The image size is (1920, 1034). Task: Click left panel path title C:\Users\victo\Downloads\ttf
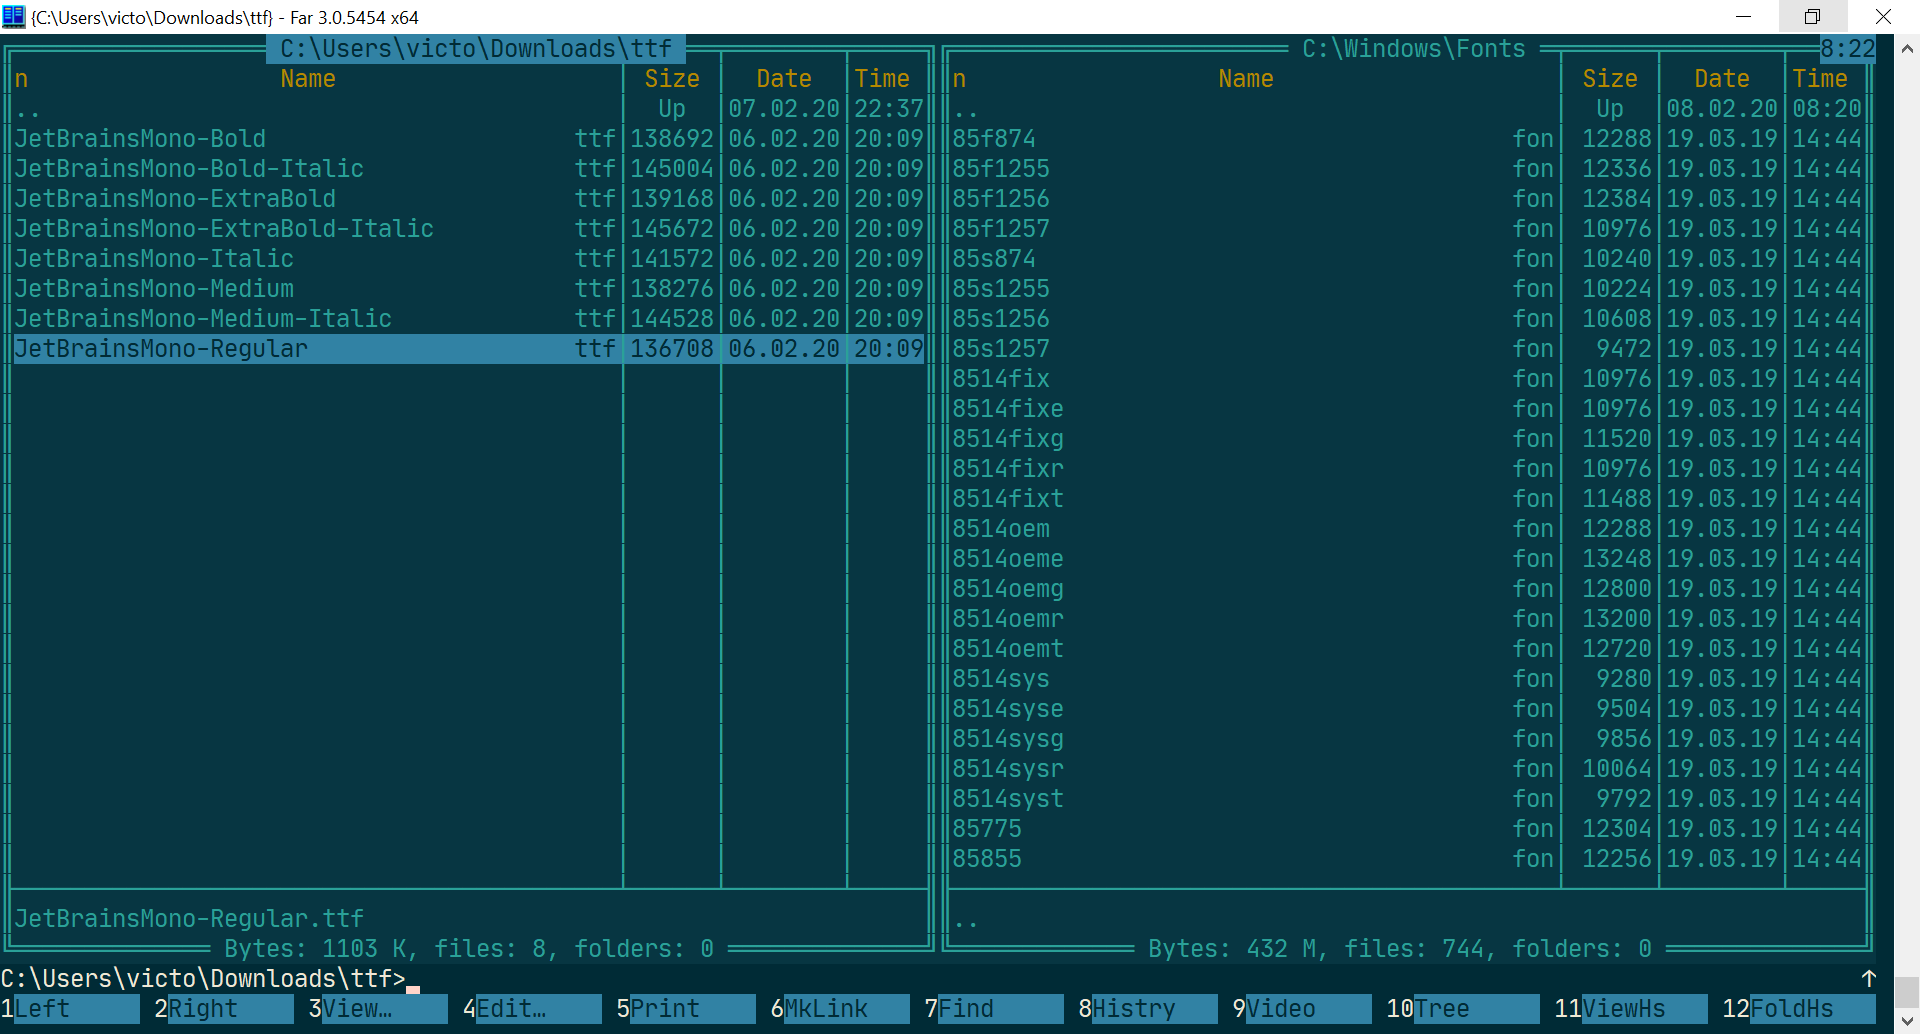pos(476,48)
